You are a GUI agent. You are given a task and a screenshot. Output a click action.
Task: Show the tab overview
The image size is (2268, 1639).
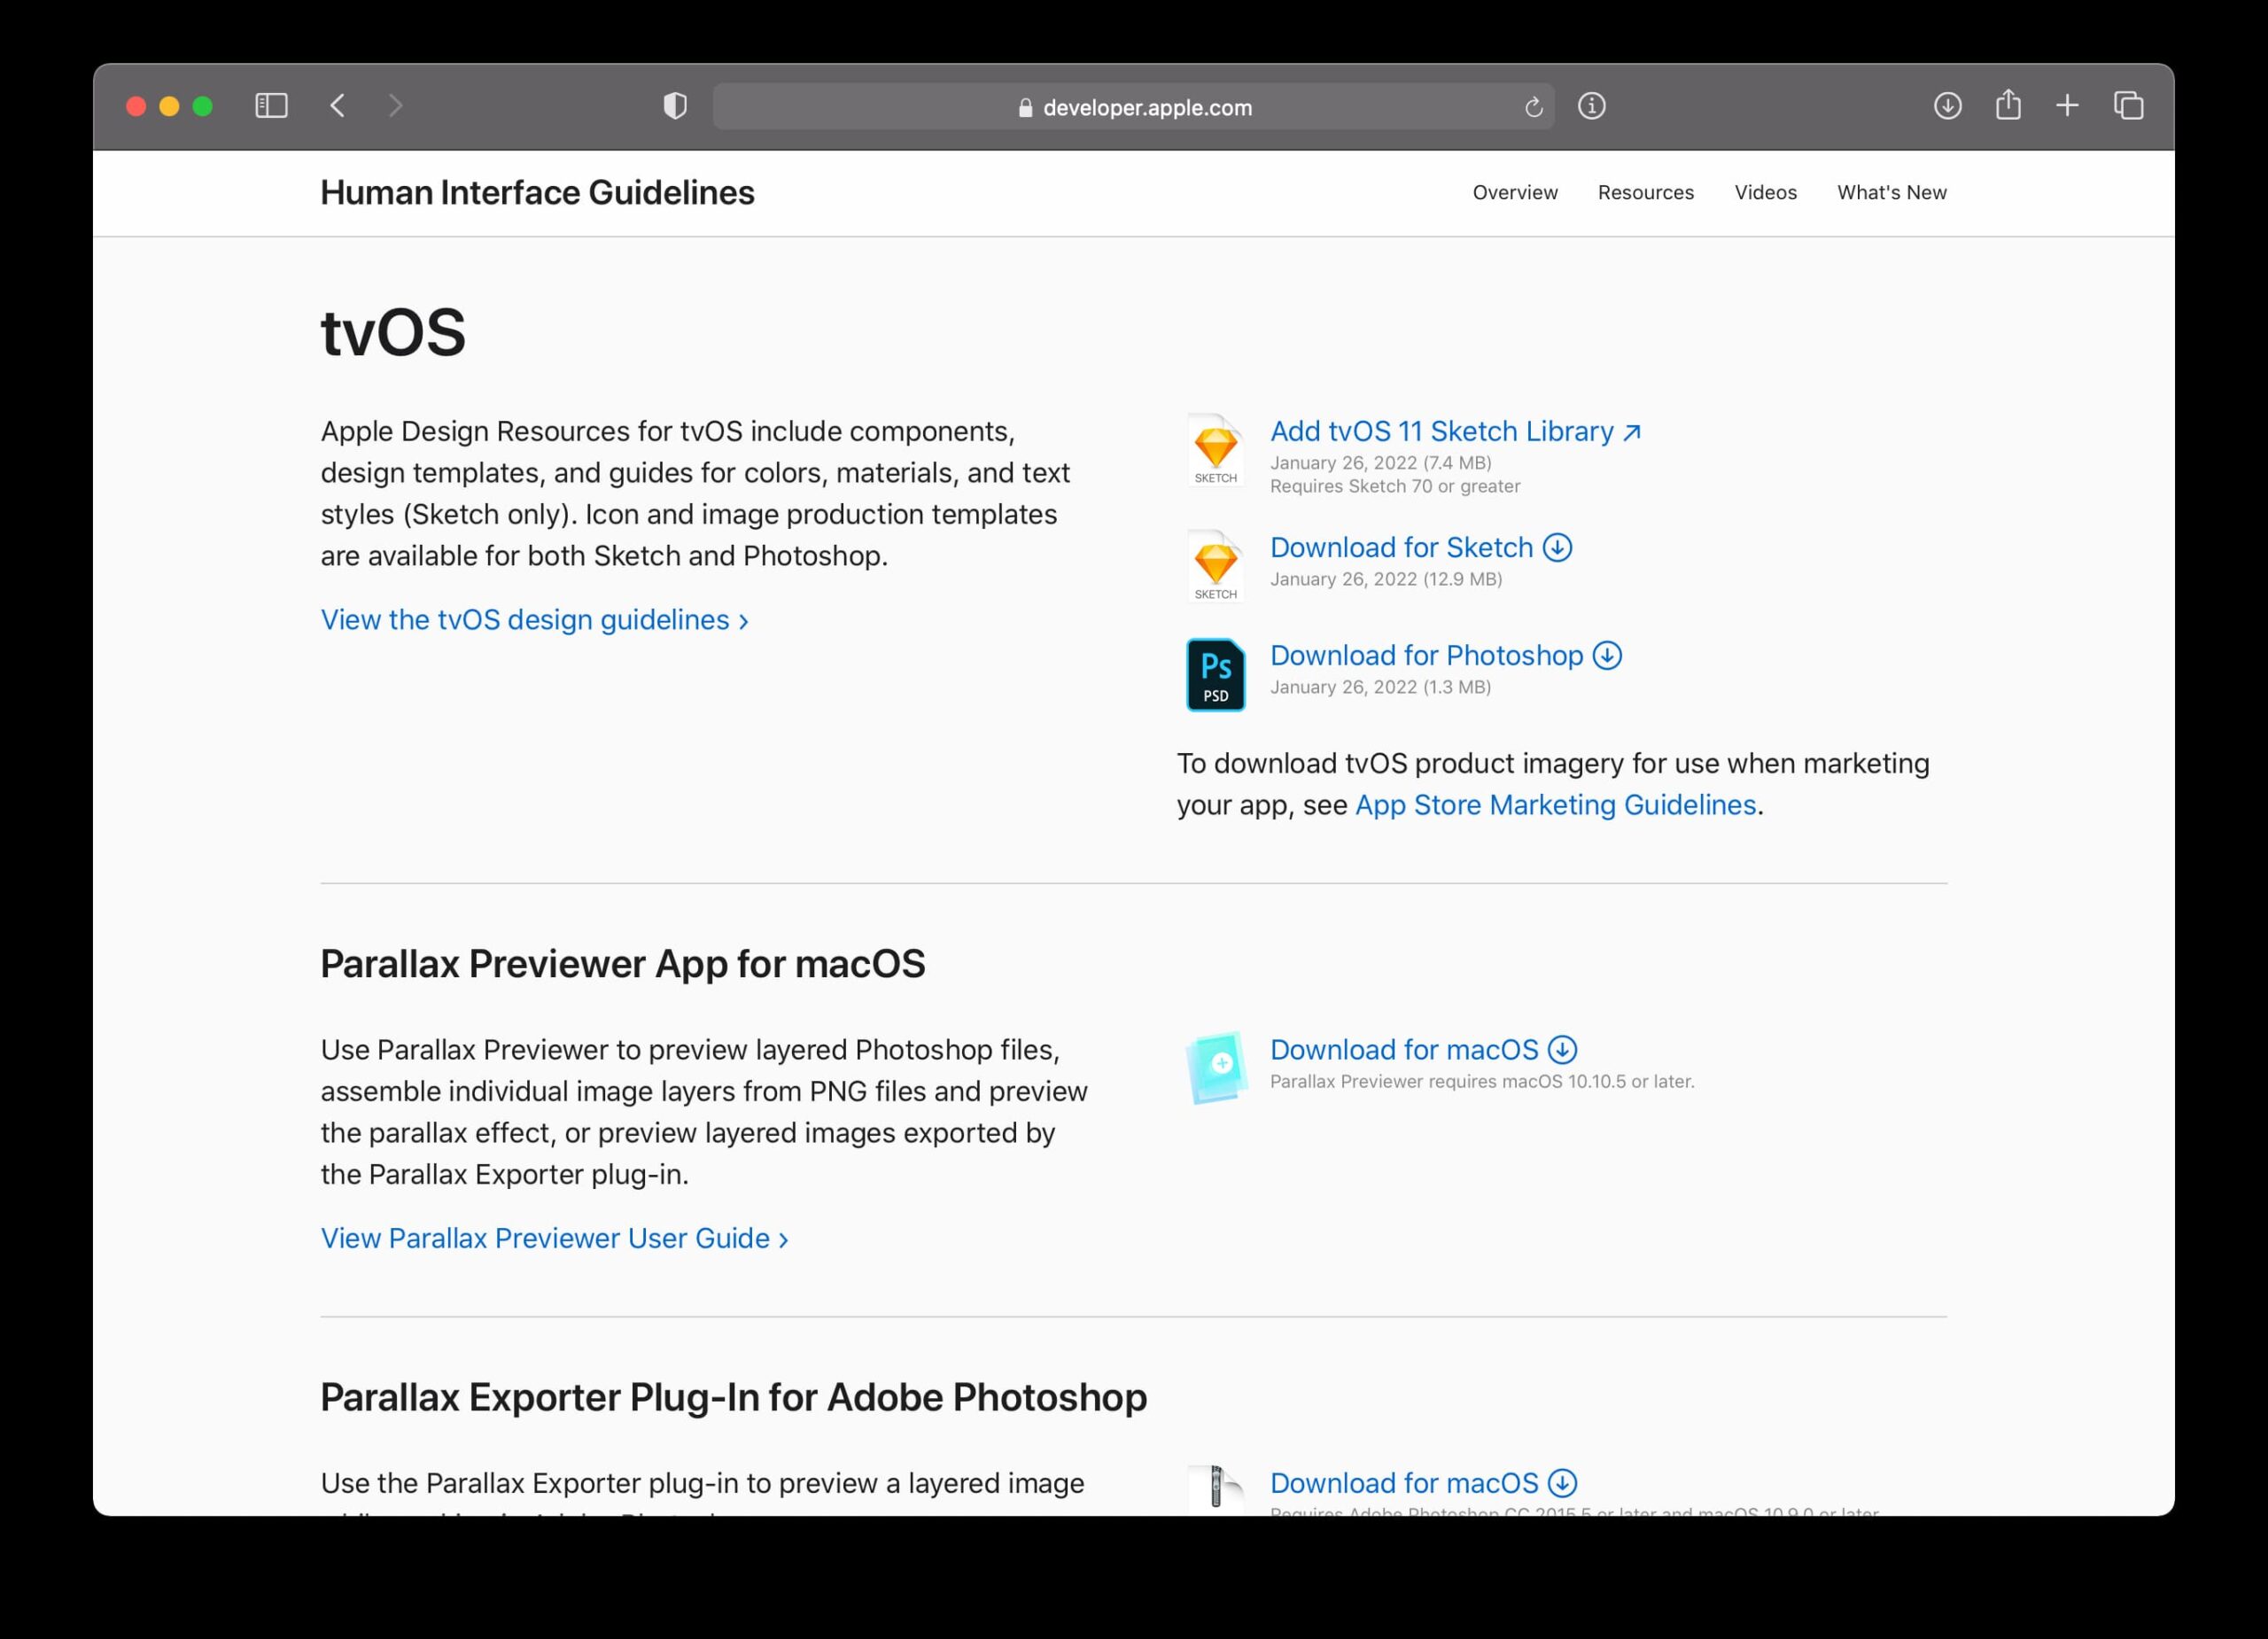pos(2128,106)
